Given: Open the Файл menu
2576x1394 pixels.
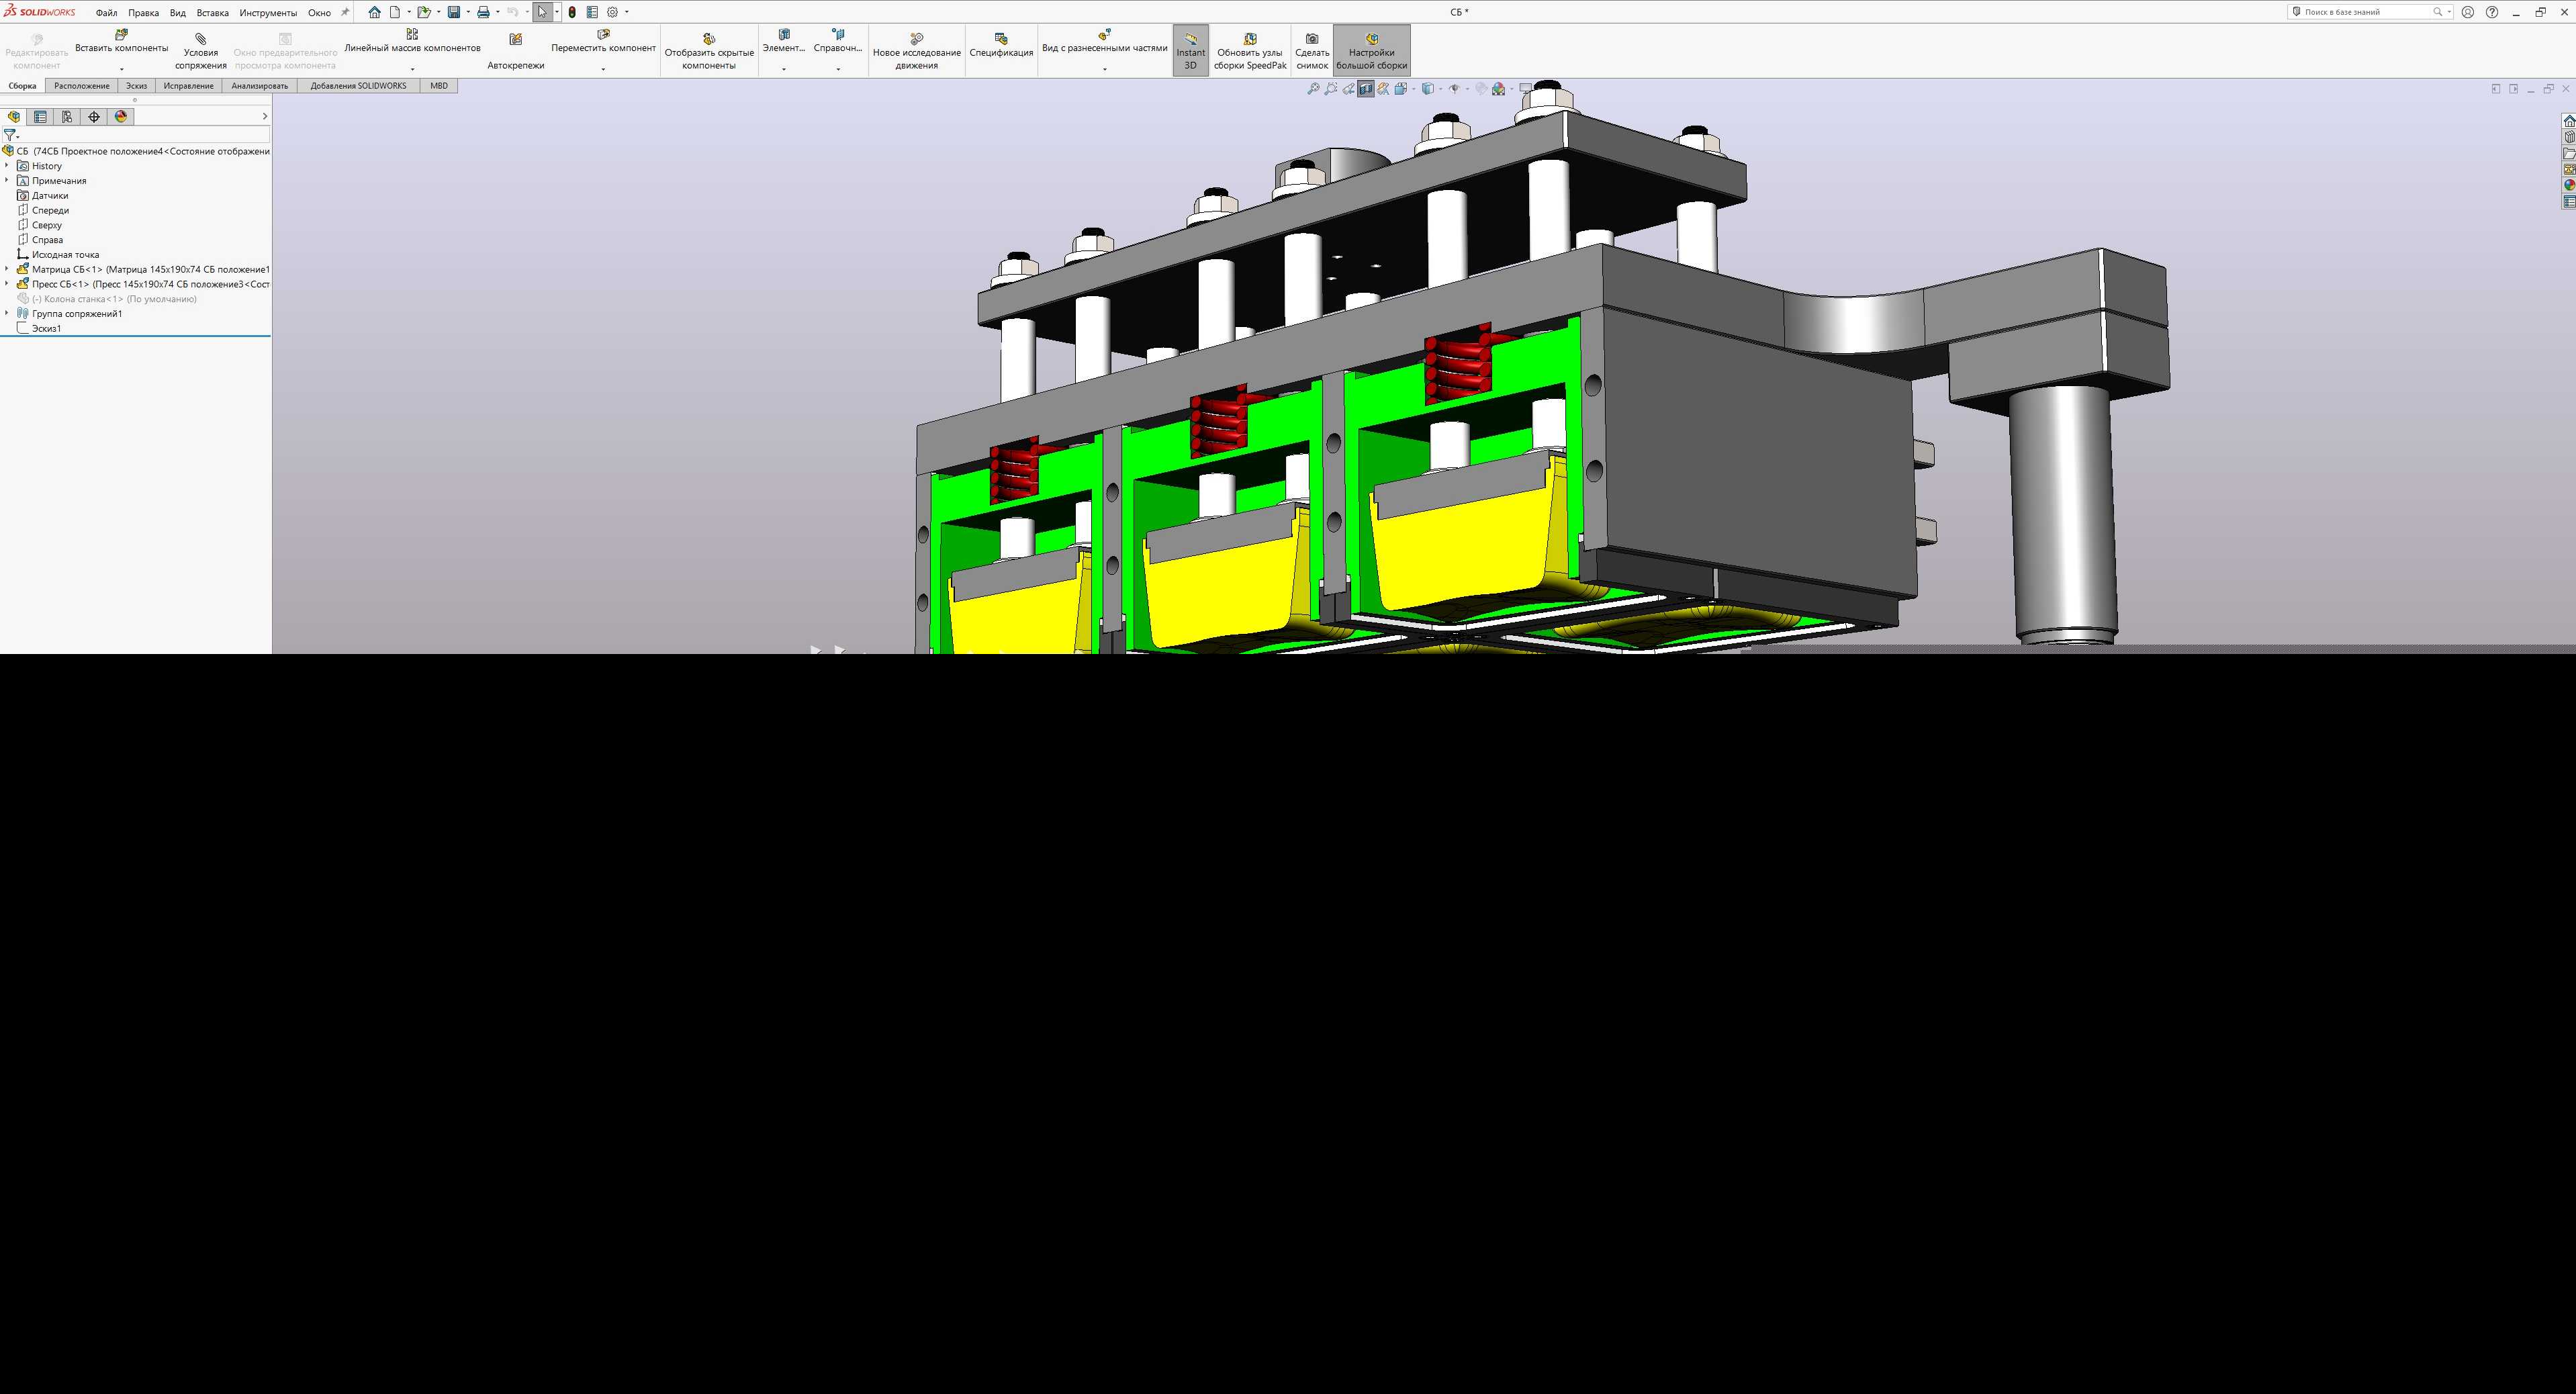Looking at the screenshot, I should tap(106, 13).
